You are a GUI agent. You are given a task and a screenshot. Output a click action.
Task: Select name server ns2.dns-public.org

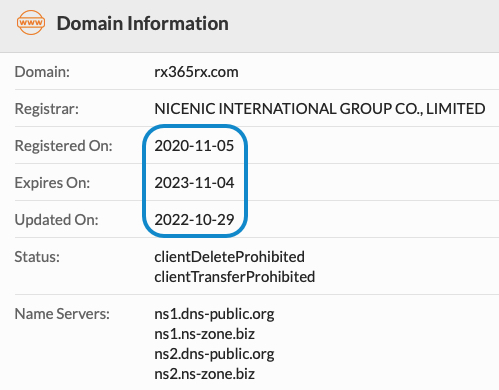[x=214, y=354]
